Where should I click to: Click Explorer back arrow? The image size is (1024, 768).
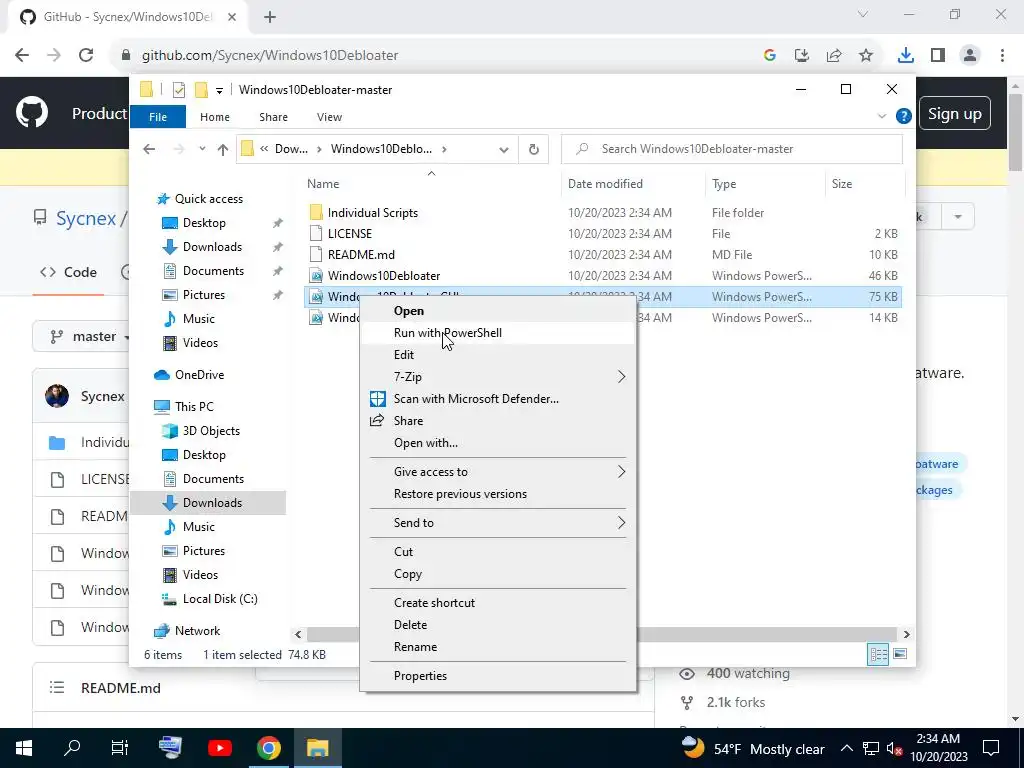(149, 150)
